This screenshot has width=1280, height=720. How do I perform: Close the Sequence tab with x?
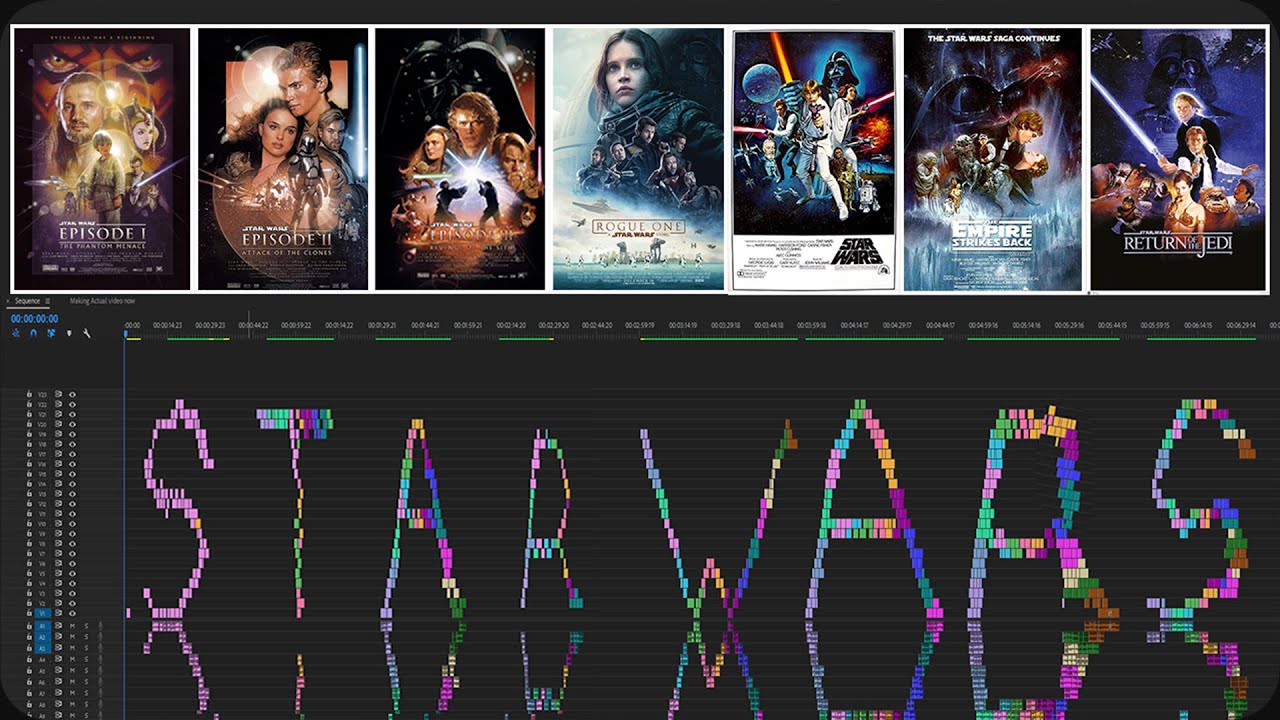click(x=8, y=301)
